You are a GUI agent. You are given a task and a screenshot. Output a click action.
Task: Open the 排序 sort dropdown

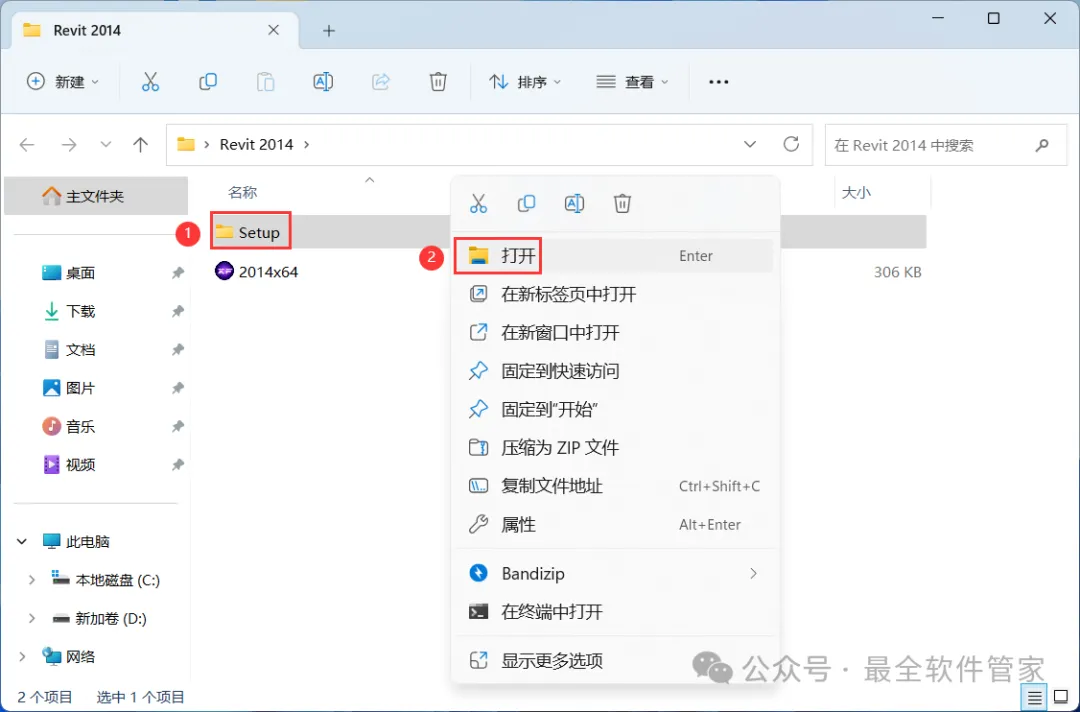coord(526,82)
